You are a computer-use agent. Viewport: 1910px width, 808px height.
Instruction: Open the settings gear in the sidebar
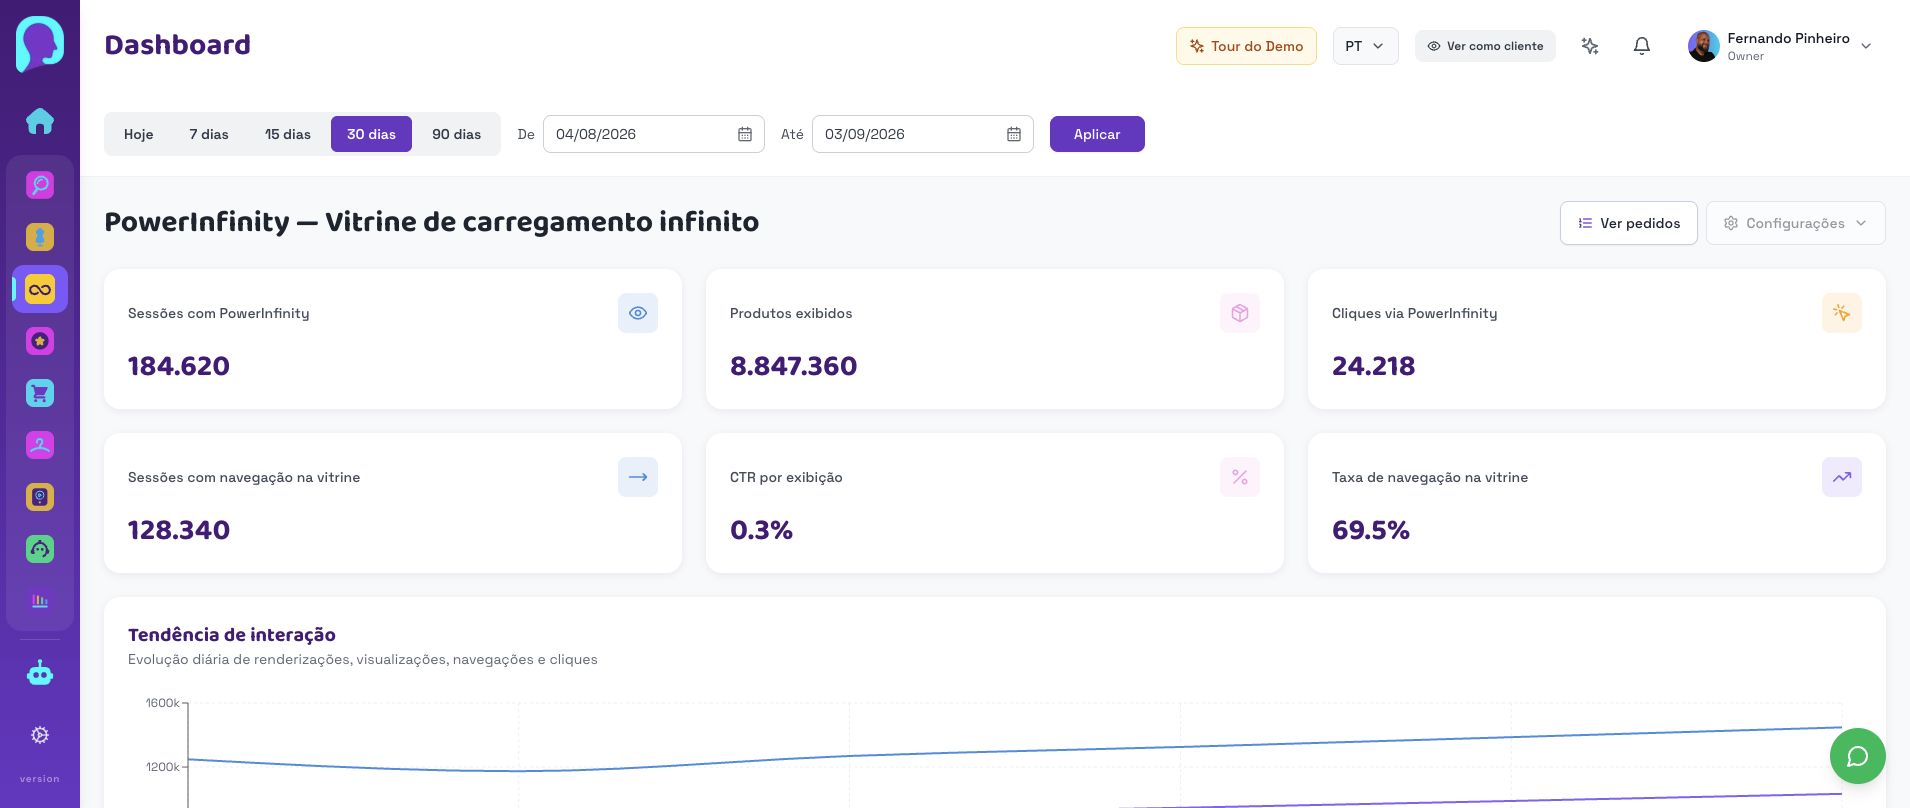click(x=40, y=735)
